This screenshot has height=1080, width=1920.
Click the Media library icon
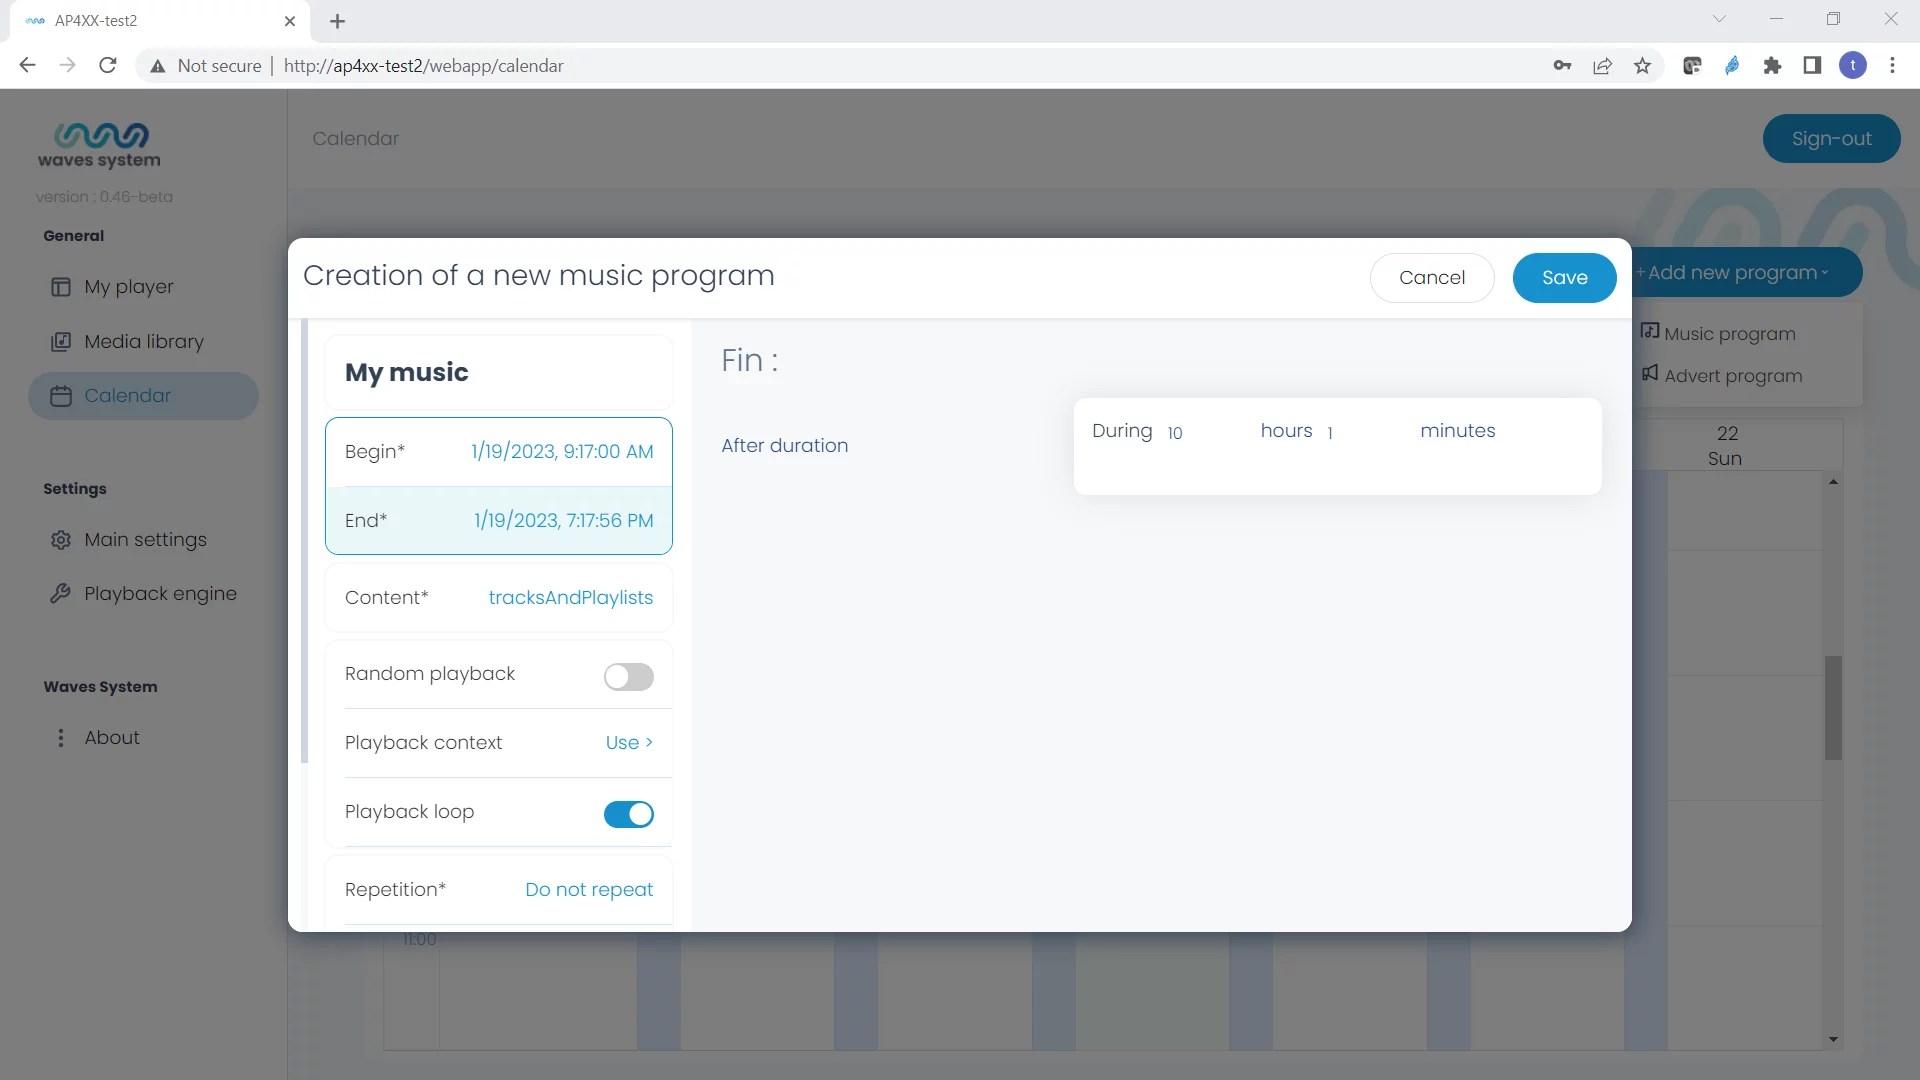tap(61, 342)
